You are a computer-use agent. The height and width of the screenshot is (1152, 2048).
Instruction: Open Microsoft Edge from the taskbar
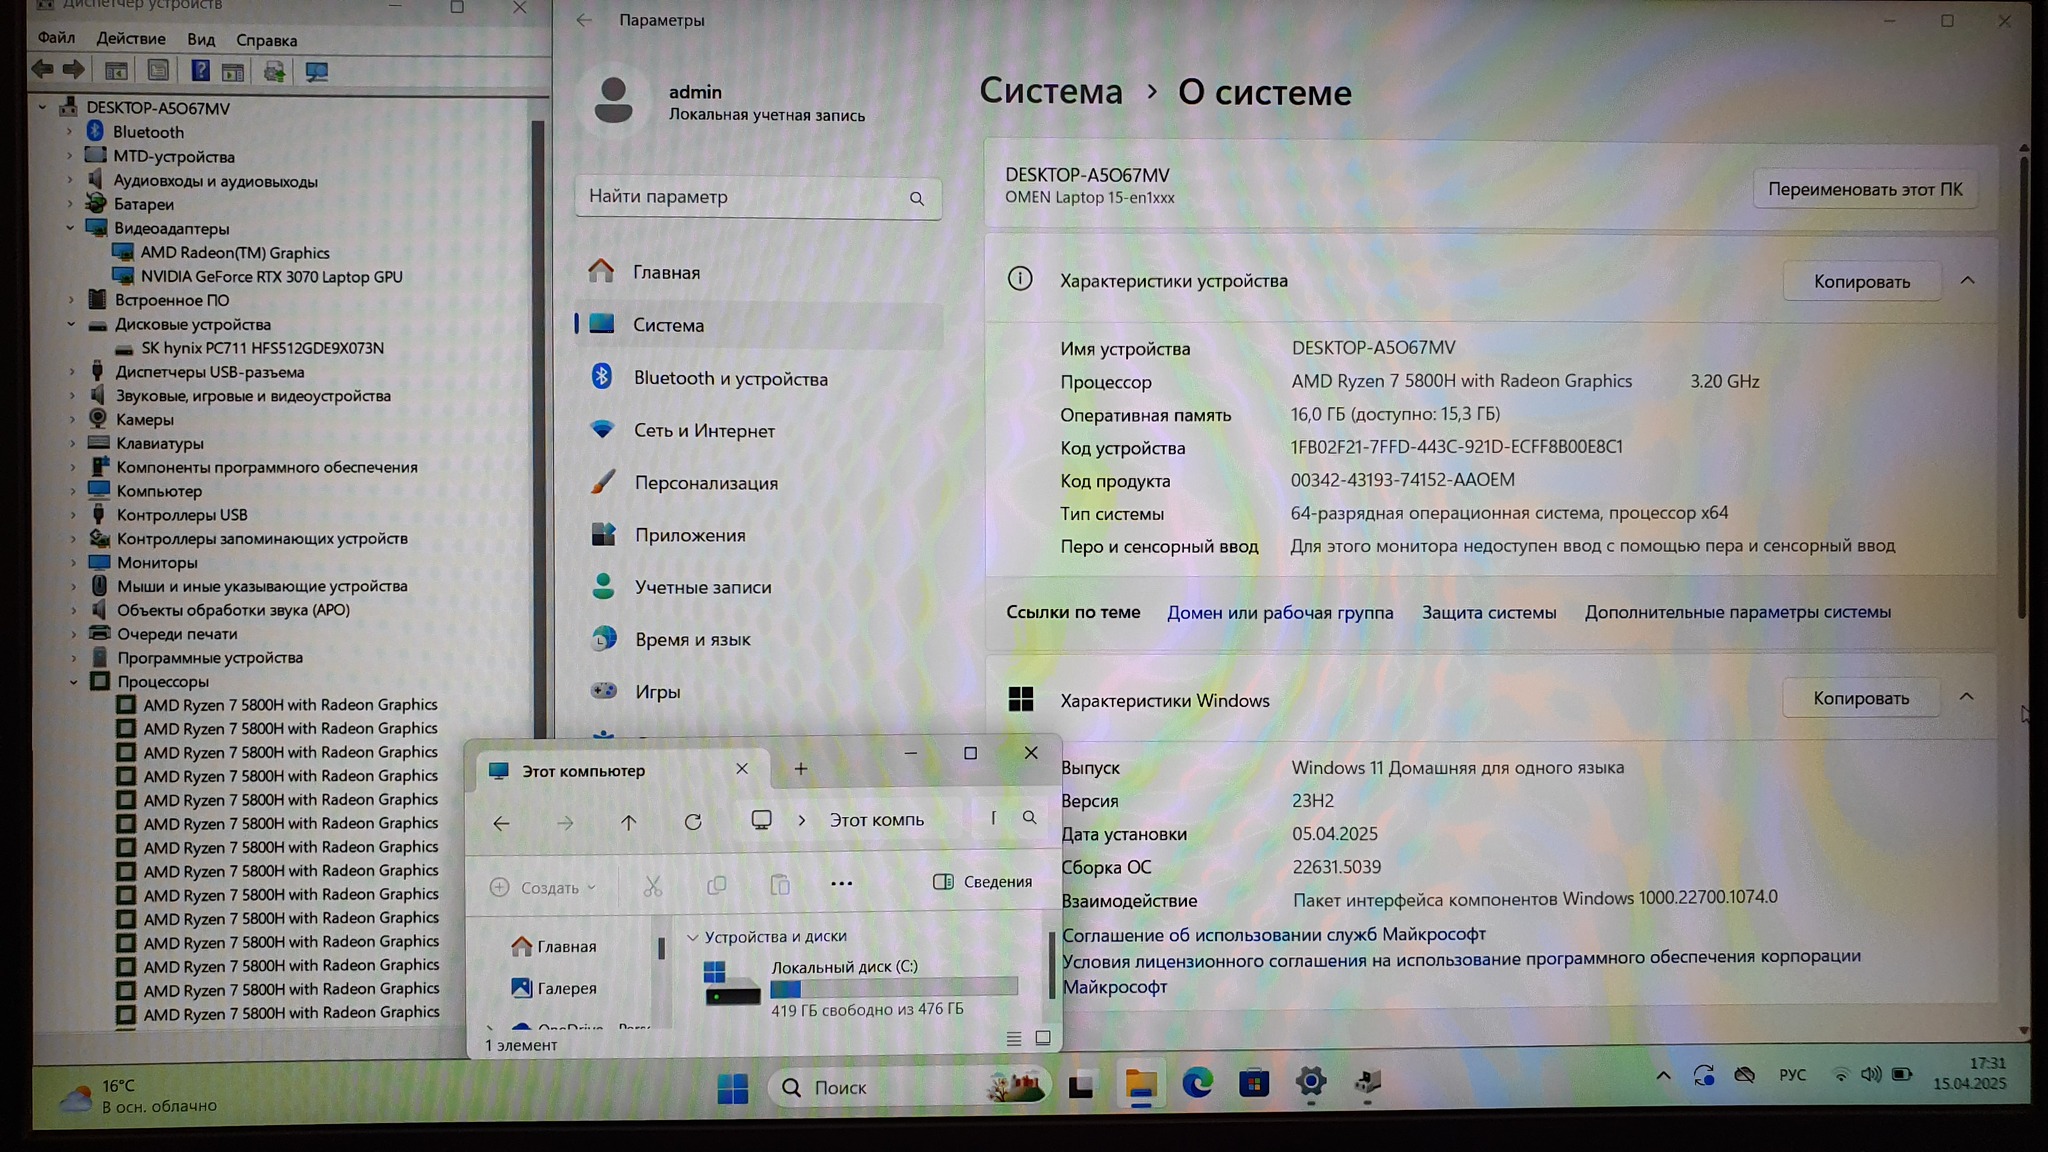1197,1083
